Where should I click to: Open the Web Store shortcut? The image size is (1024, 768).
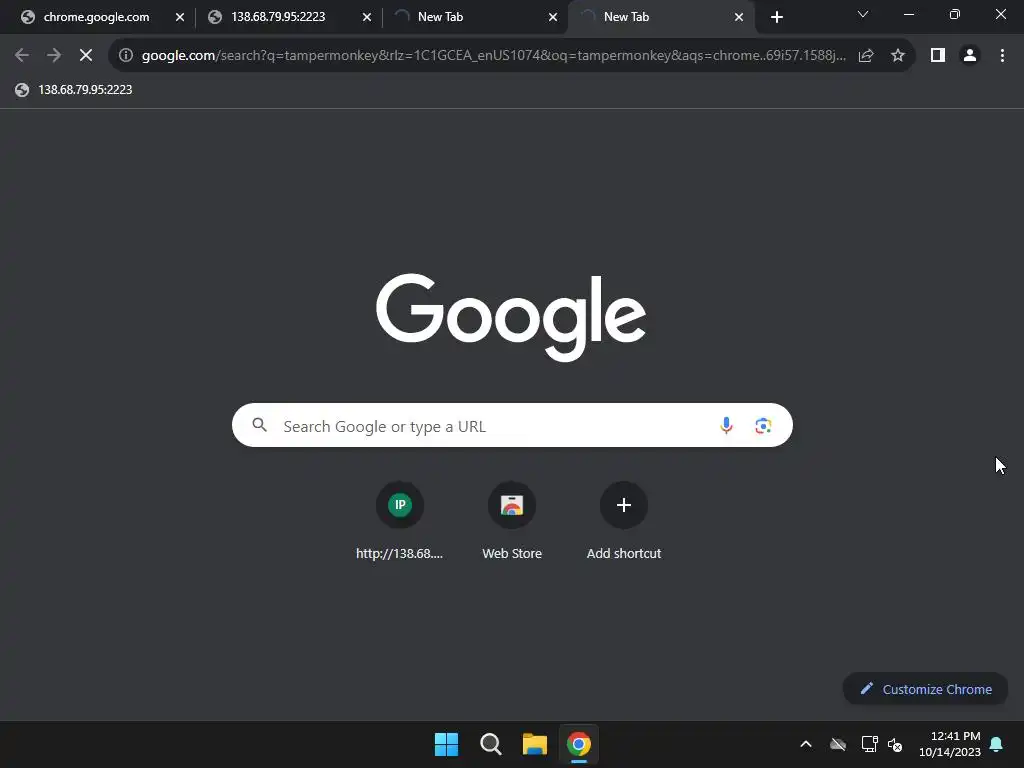(512, 521)
